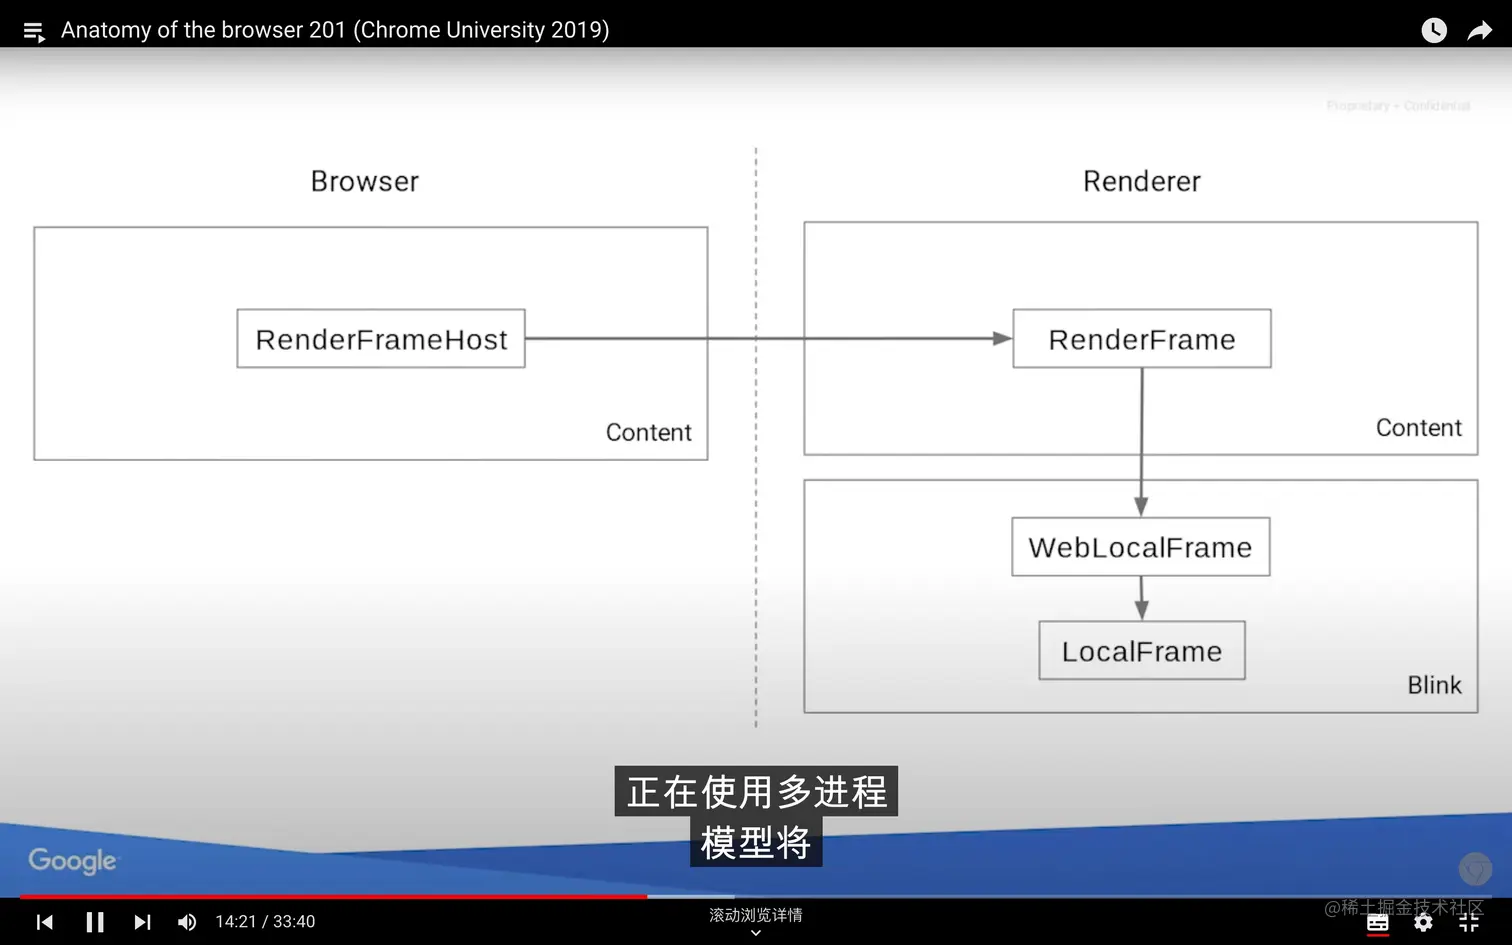Pause the video playback
The height and width of the screenshot is (945, 1512).
coord(95,922)
